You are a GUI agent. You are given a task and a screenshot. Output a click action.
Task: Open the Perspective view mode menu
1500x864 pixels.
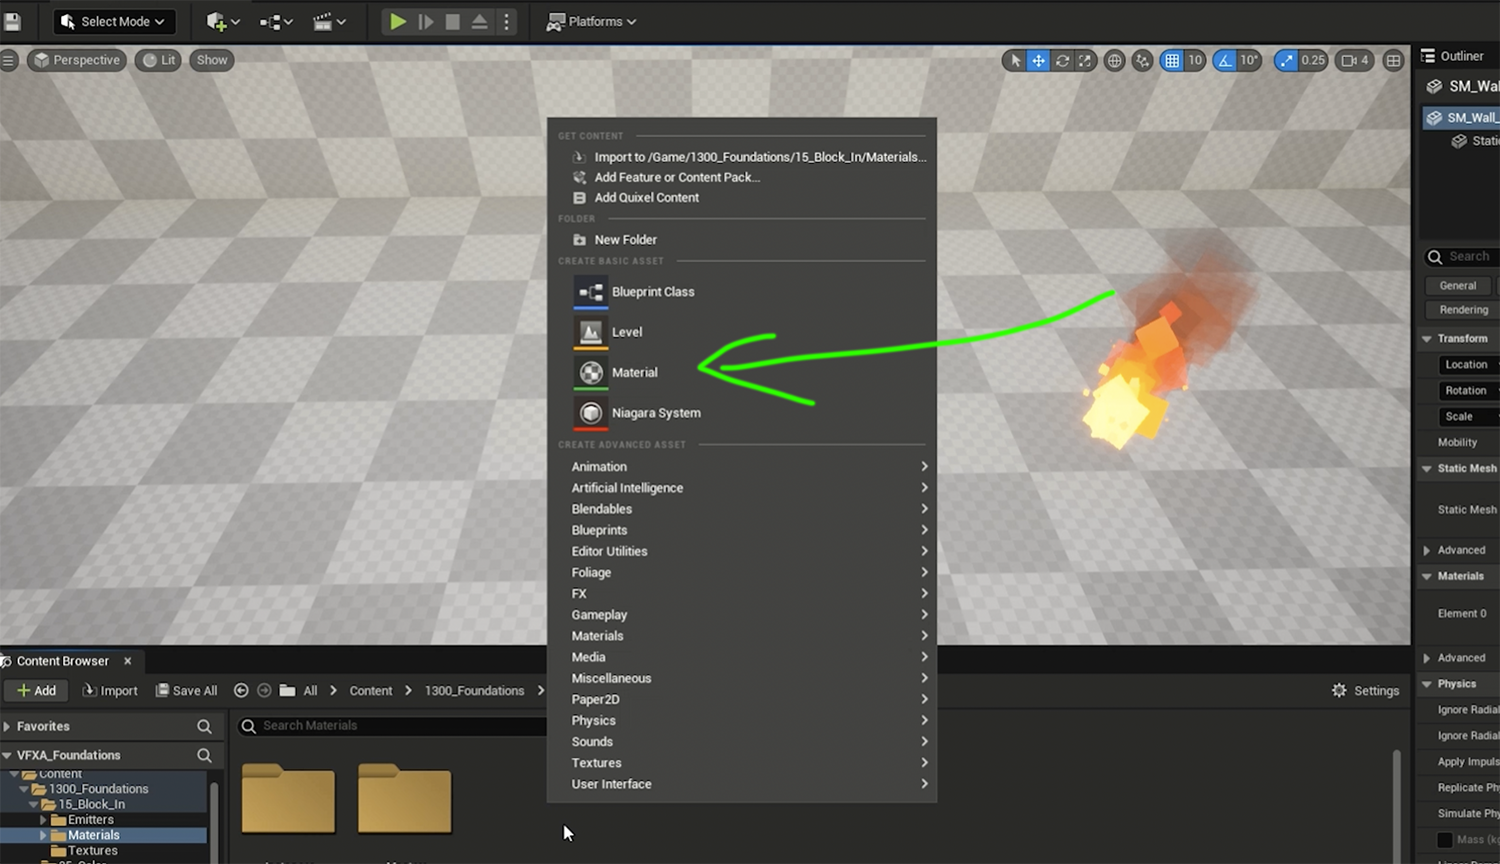pos(77,60)
